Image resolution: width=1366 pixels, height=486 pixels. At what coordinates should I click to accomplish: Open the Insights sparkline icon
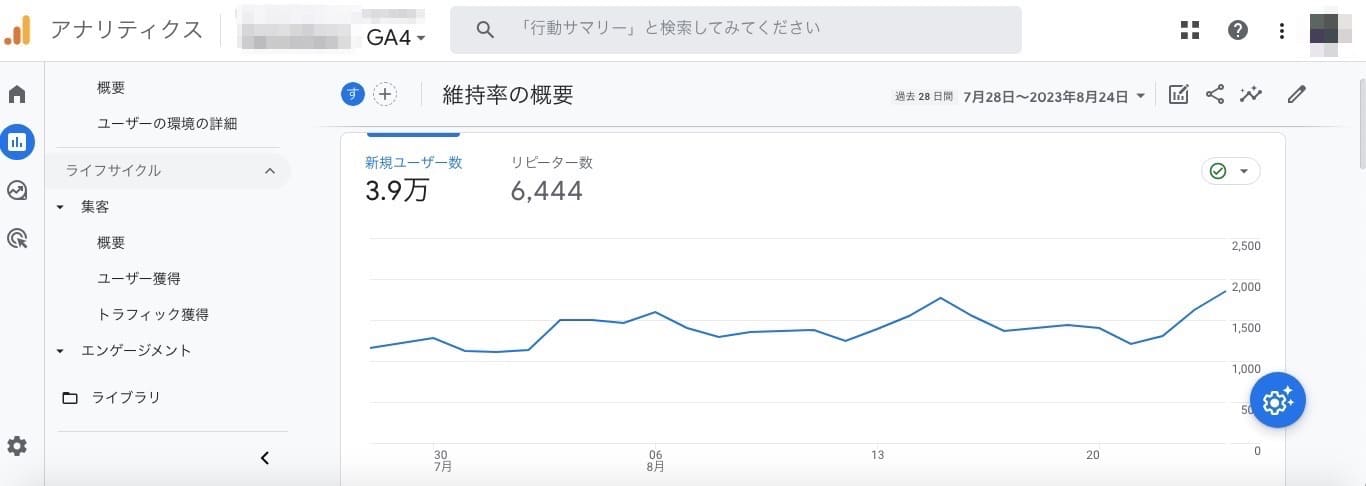click(x=1251, y=95)
